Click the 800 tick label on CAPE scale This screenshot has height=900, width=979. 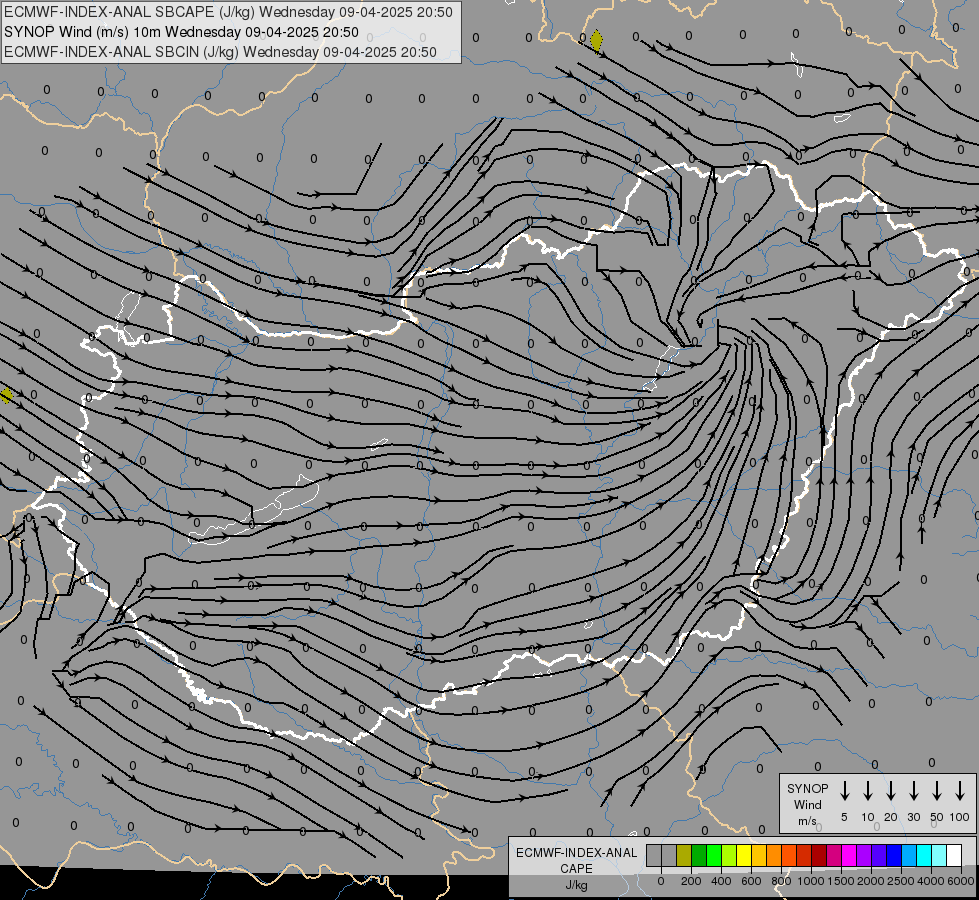click(x=781, y=881)
